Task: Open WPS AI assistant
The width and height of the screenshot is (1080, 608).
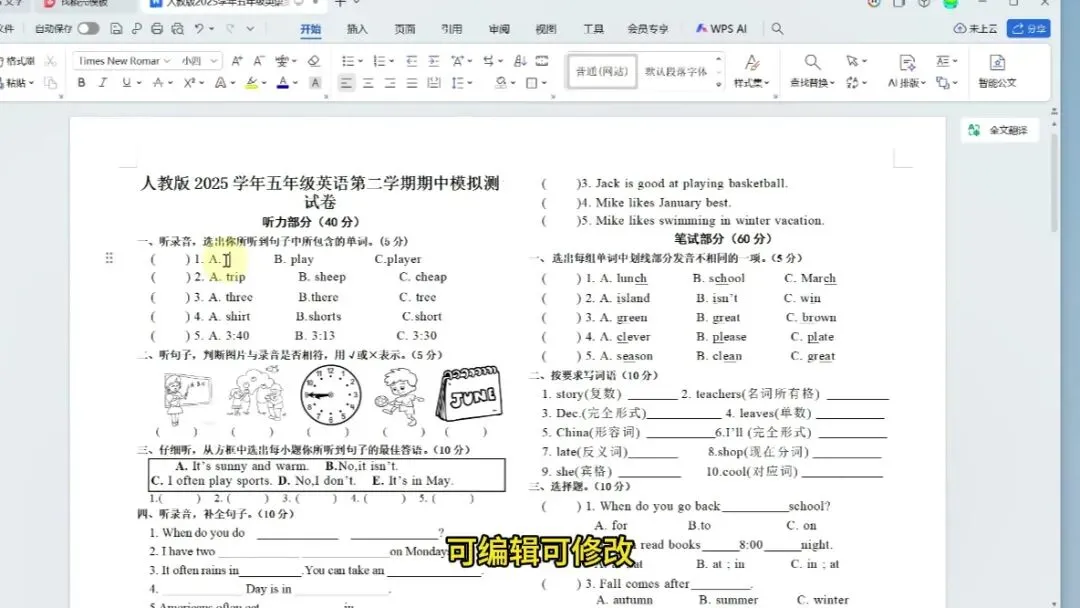Action: click(x=721, y=29)
